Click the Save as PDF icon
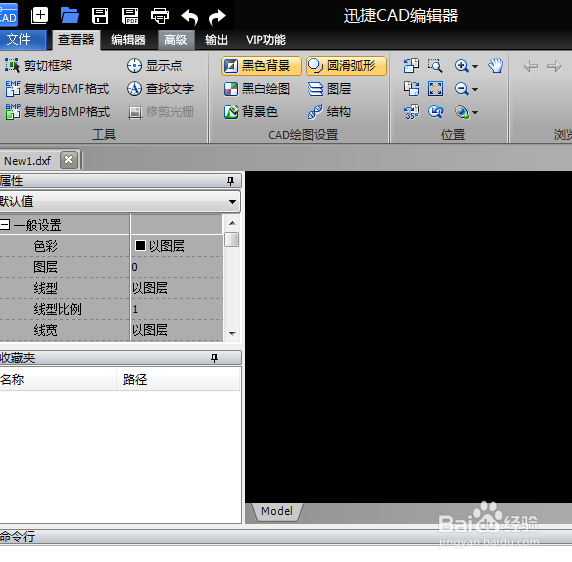This screenshot has width=572, height=562. (130, 16)
